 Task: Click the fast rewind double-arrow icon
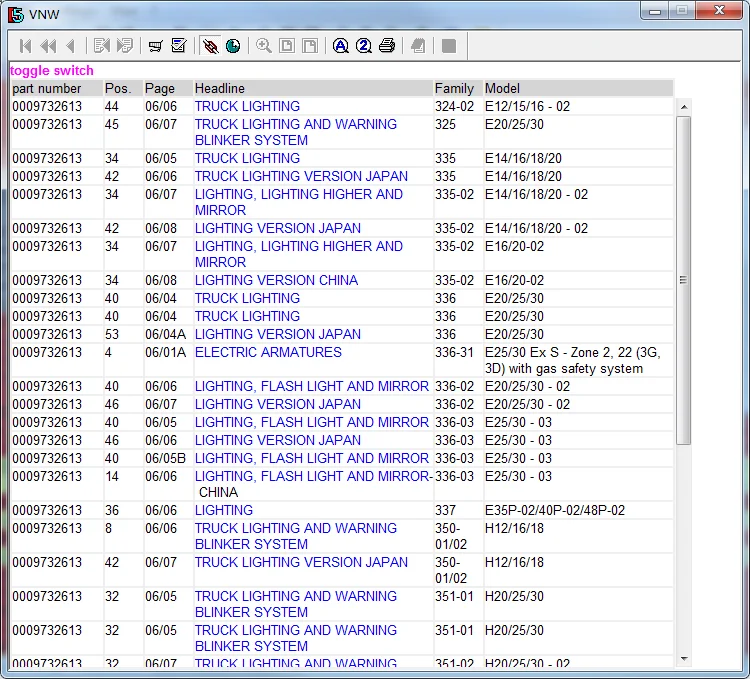tap(48, 46)
